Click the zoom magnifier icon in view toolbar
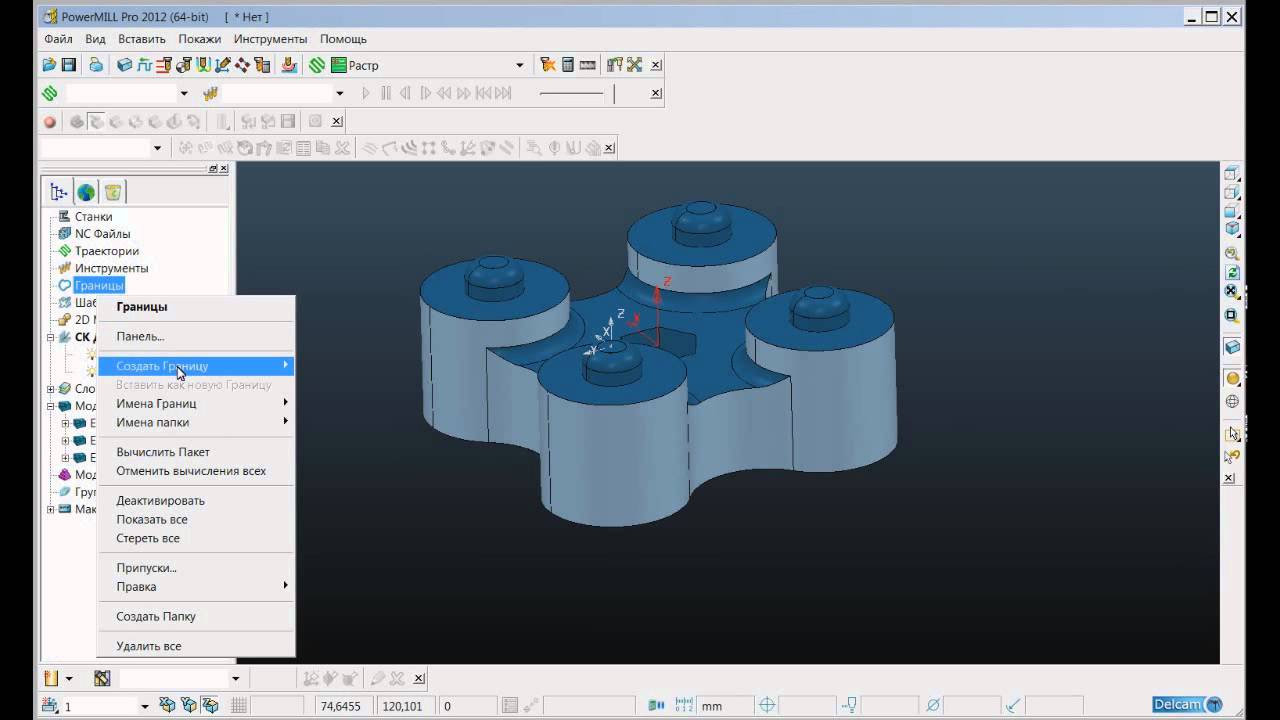The height and width of the screenshot is (720, 1280). tap(1232, 253)
